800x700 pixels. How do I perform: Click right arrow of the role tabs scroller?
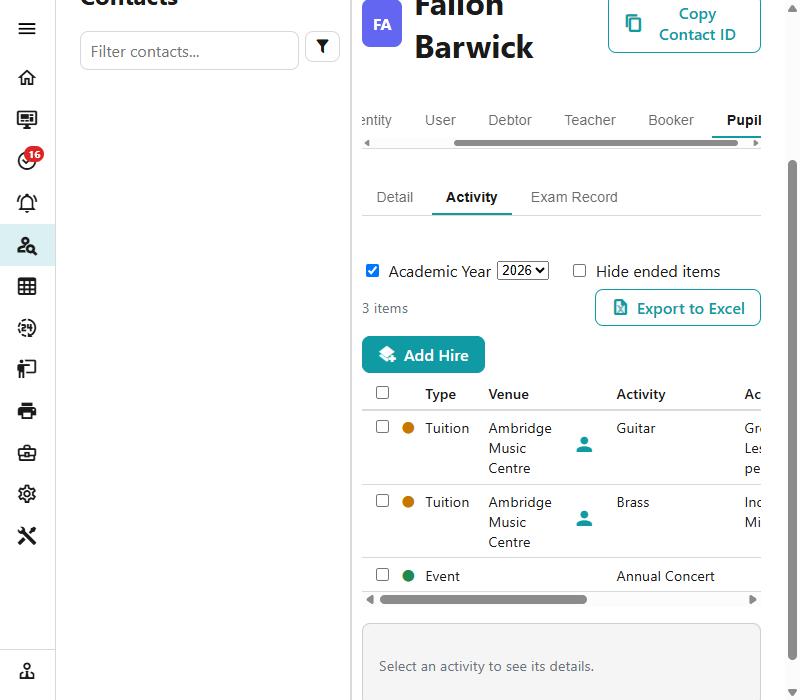[756, 143]
